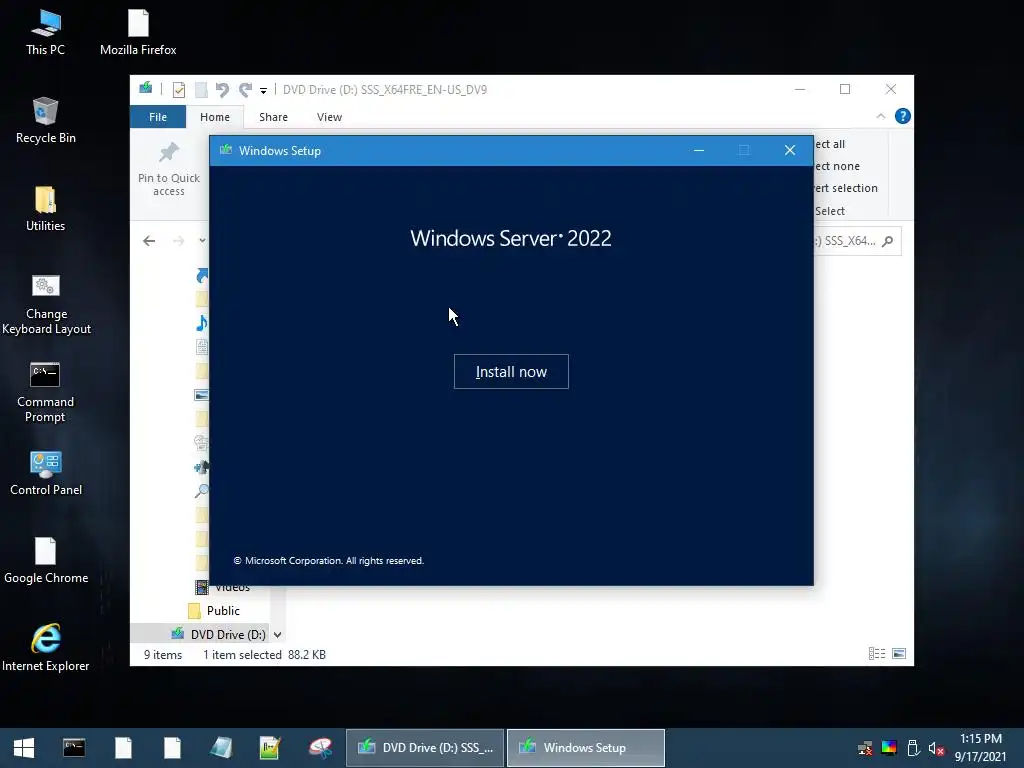
Task: Click the tilted blue notebook taskbar icon
Action: click(x=221, y=748)
